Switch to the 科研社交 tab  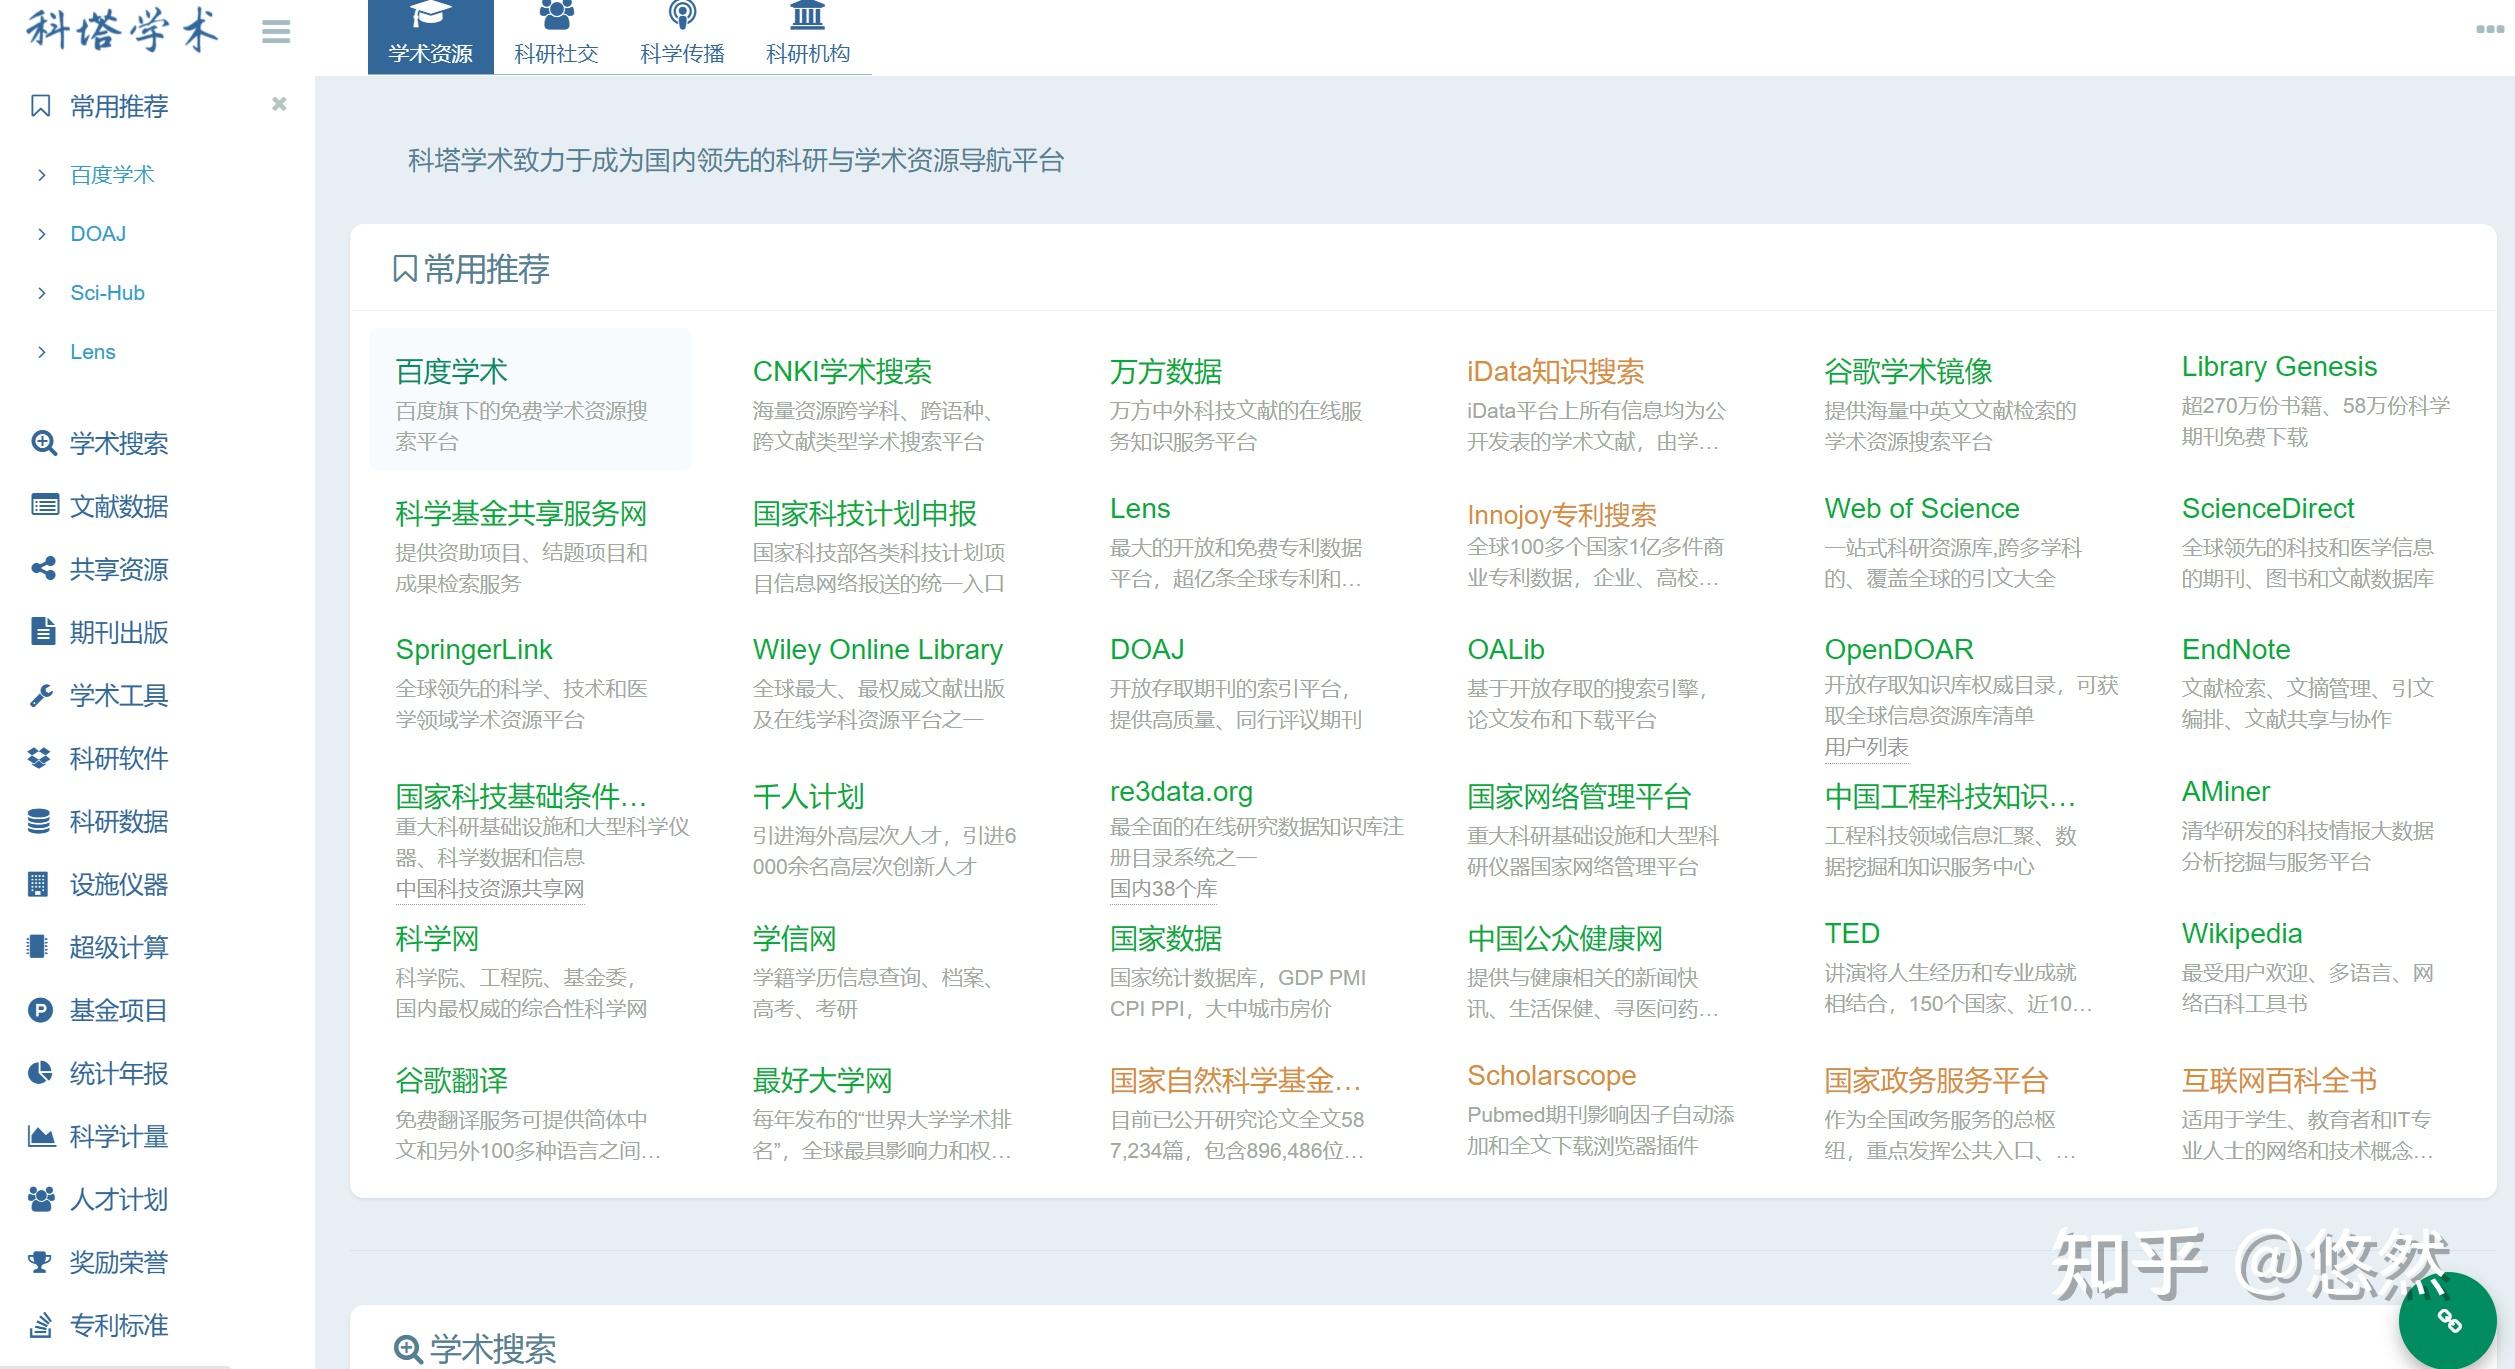point(556,37)
